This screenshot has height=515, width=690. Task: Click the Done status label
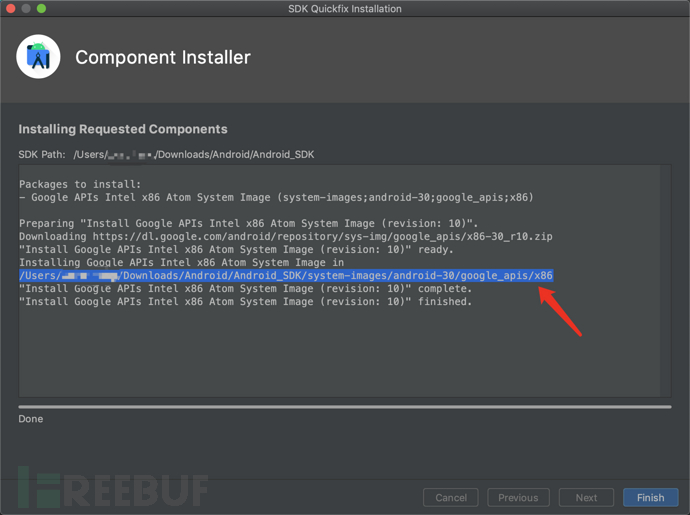pos(31,419)
